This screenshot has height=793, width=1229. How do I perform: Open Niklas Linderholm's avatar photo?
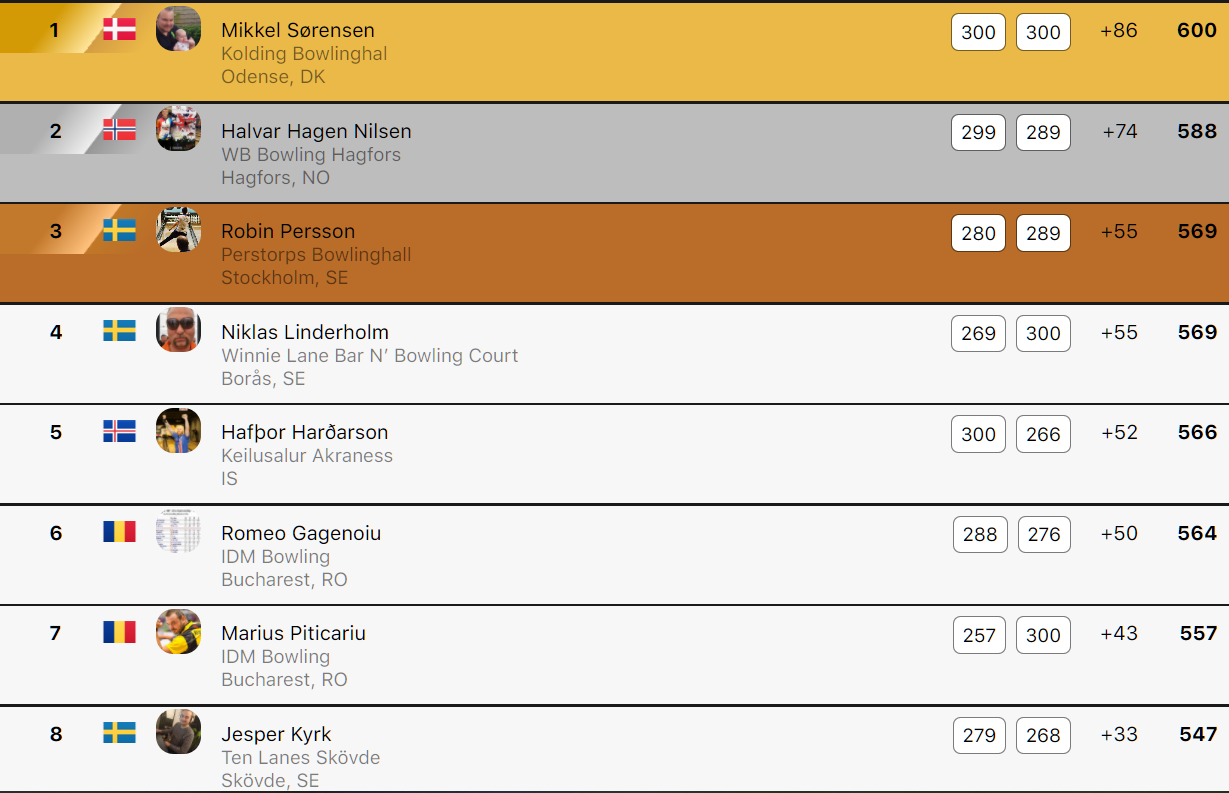[x=178, y=330]
